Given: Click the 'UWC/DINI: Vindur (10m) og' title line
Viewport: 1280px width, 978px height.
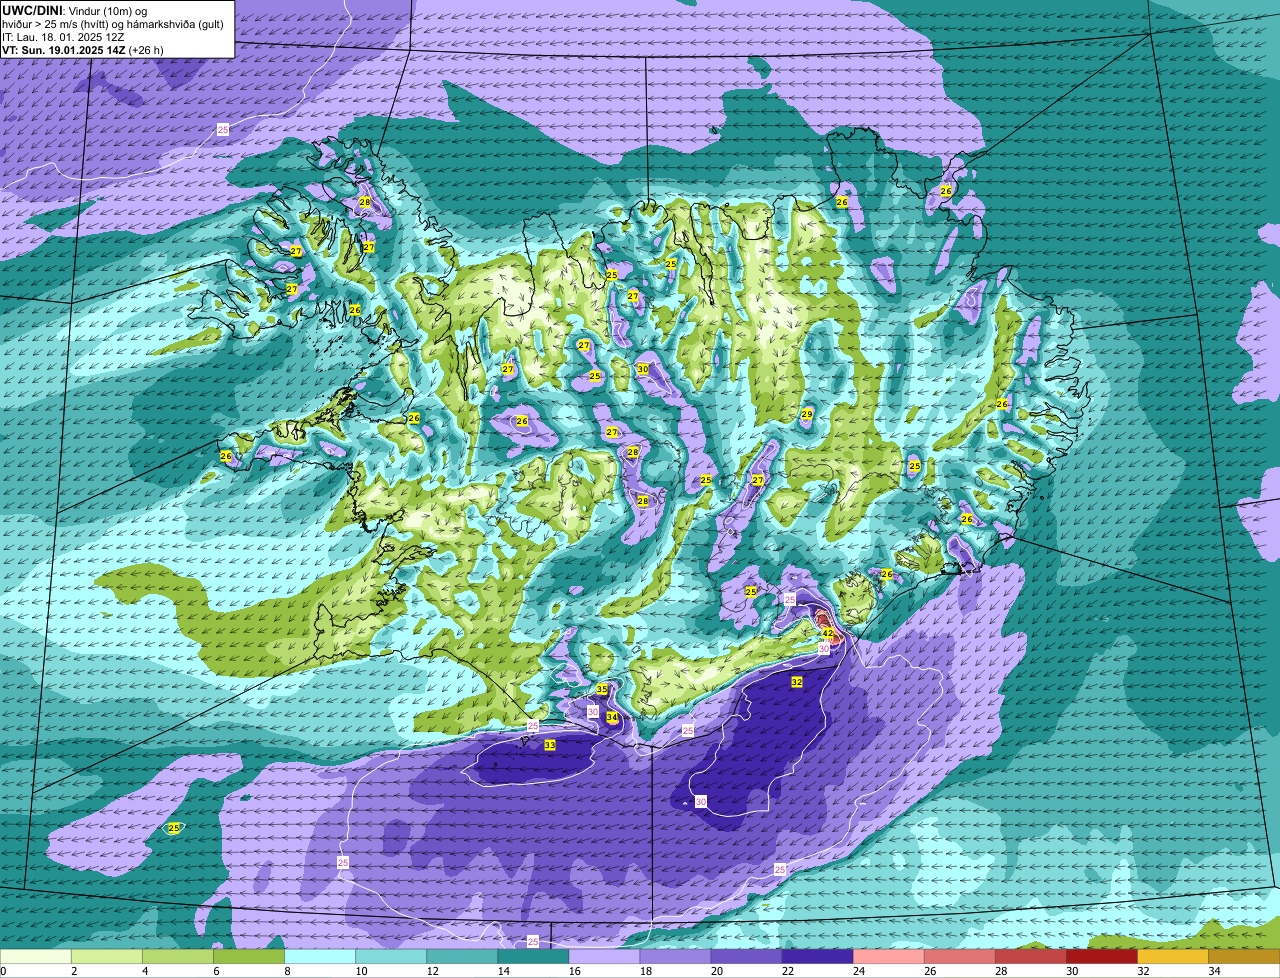Looking at the screenshot, I should (x=75, y=10).
